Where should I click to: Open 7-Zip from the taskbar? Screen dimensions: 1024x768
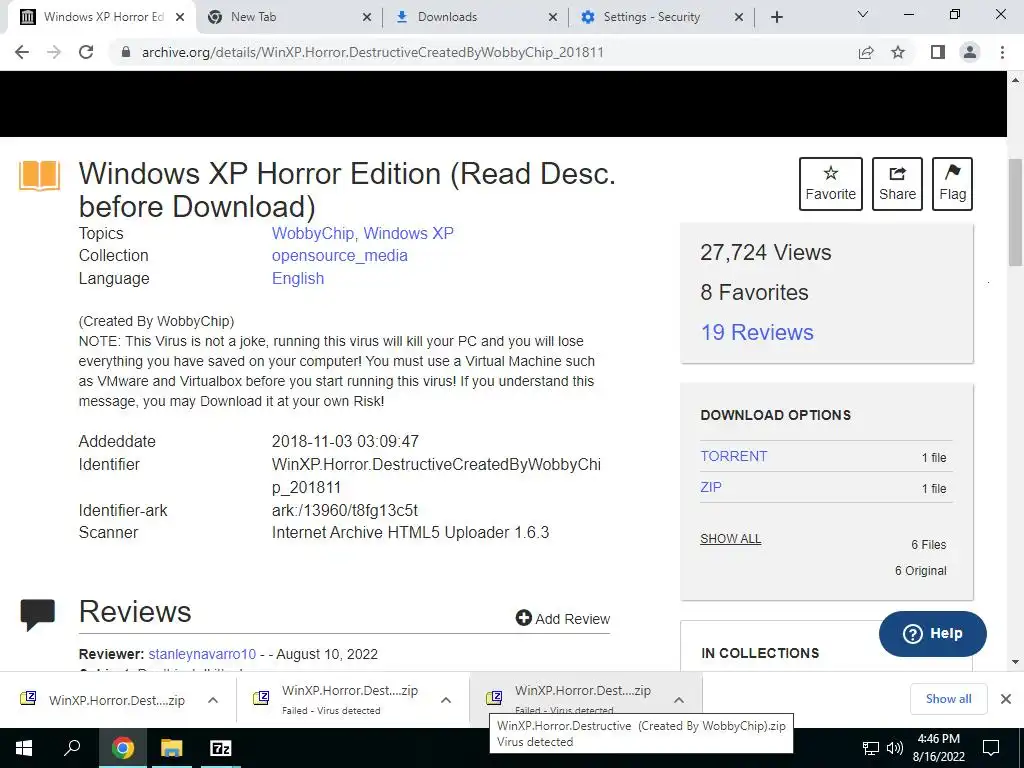(220, 748)
